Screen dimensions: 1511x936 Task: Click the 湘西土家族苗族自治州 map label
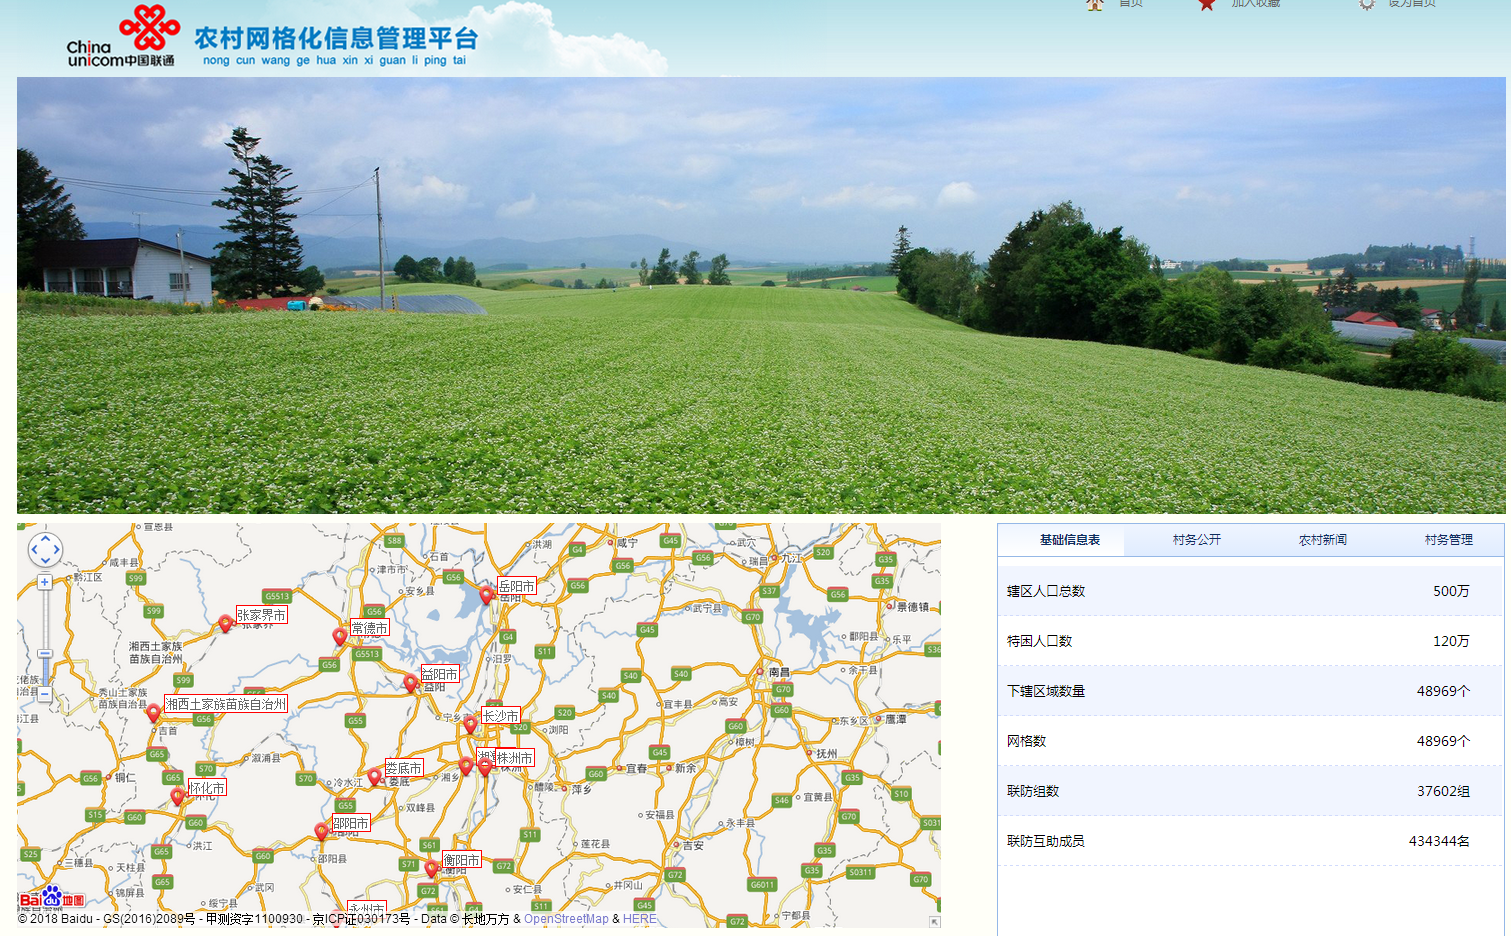226,704
